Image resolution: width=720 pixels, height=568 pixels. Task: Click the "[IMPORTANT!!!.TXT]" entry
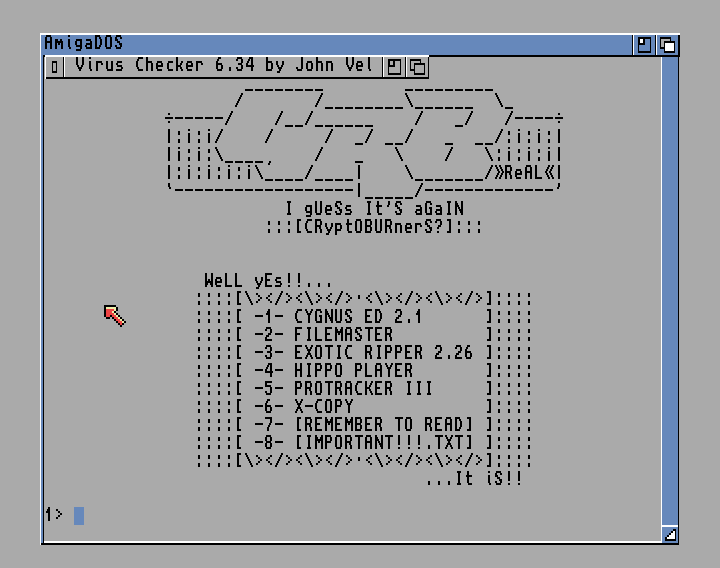pyautogui.click(x=383, y=443)
